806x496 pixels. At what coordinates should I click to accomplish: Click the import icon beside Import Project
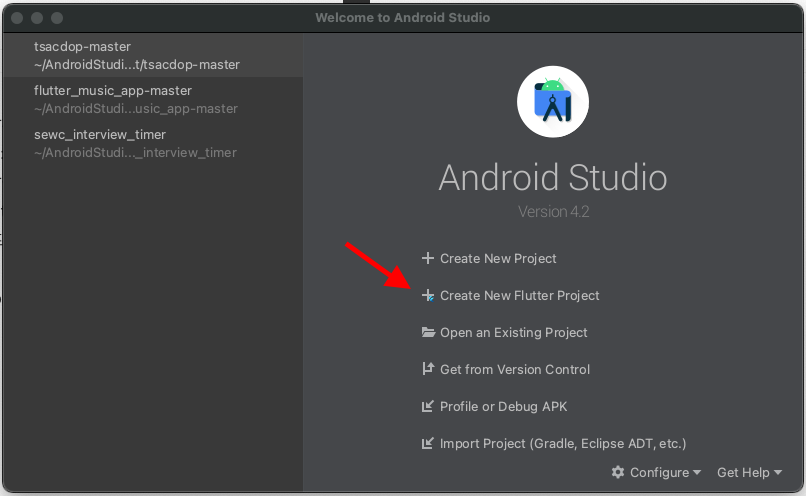[x=428, y=443]
